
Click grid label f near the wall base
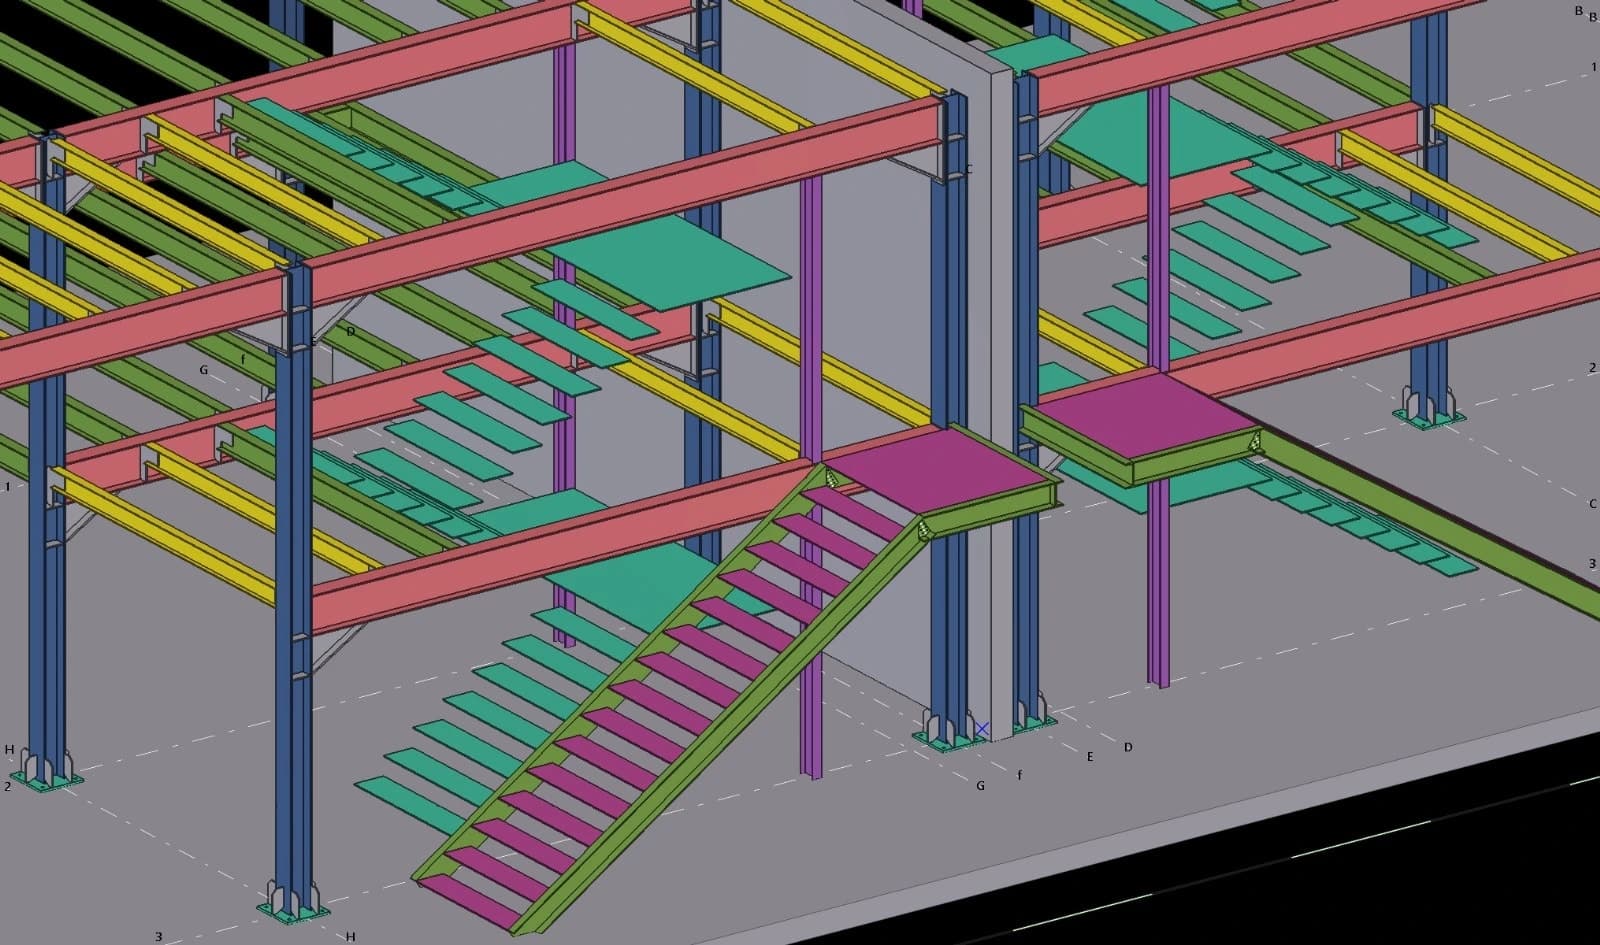tap(1019, 773)
